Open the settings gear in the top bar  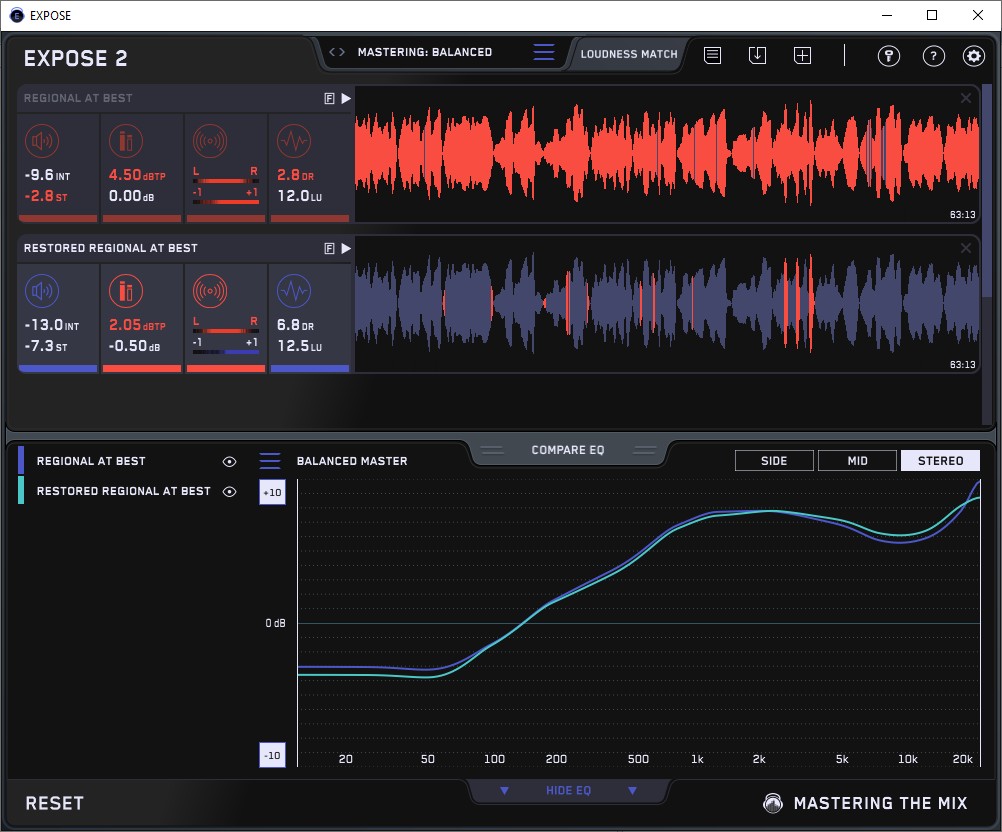click(x=973, y=56)
